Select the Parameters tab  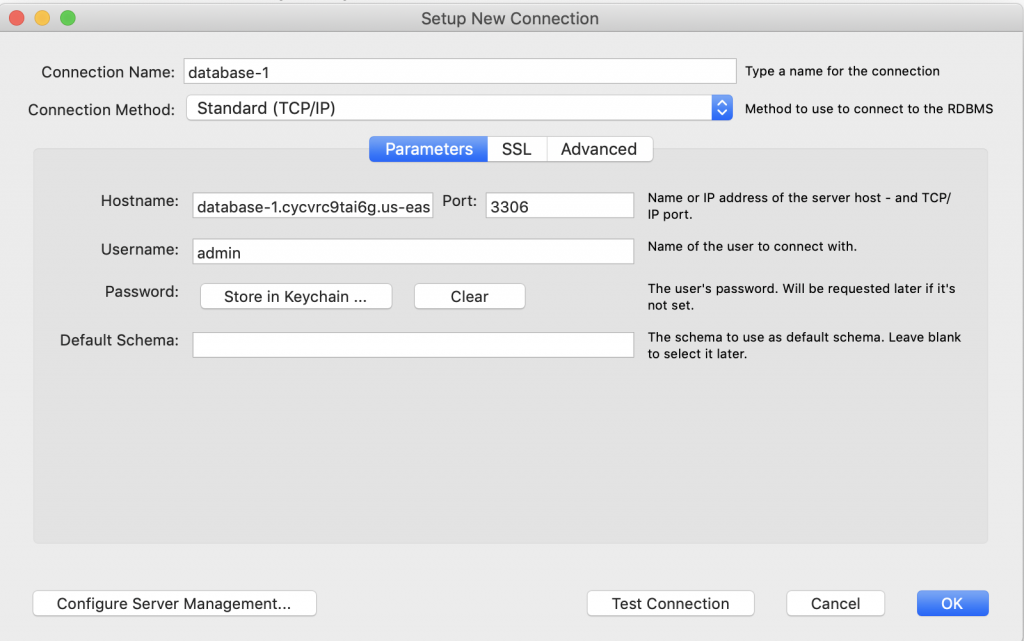(x=428, y=149)
